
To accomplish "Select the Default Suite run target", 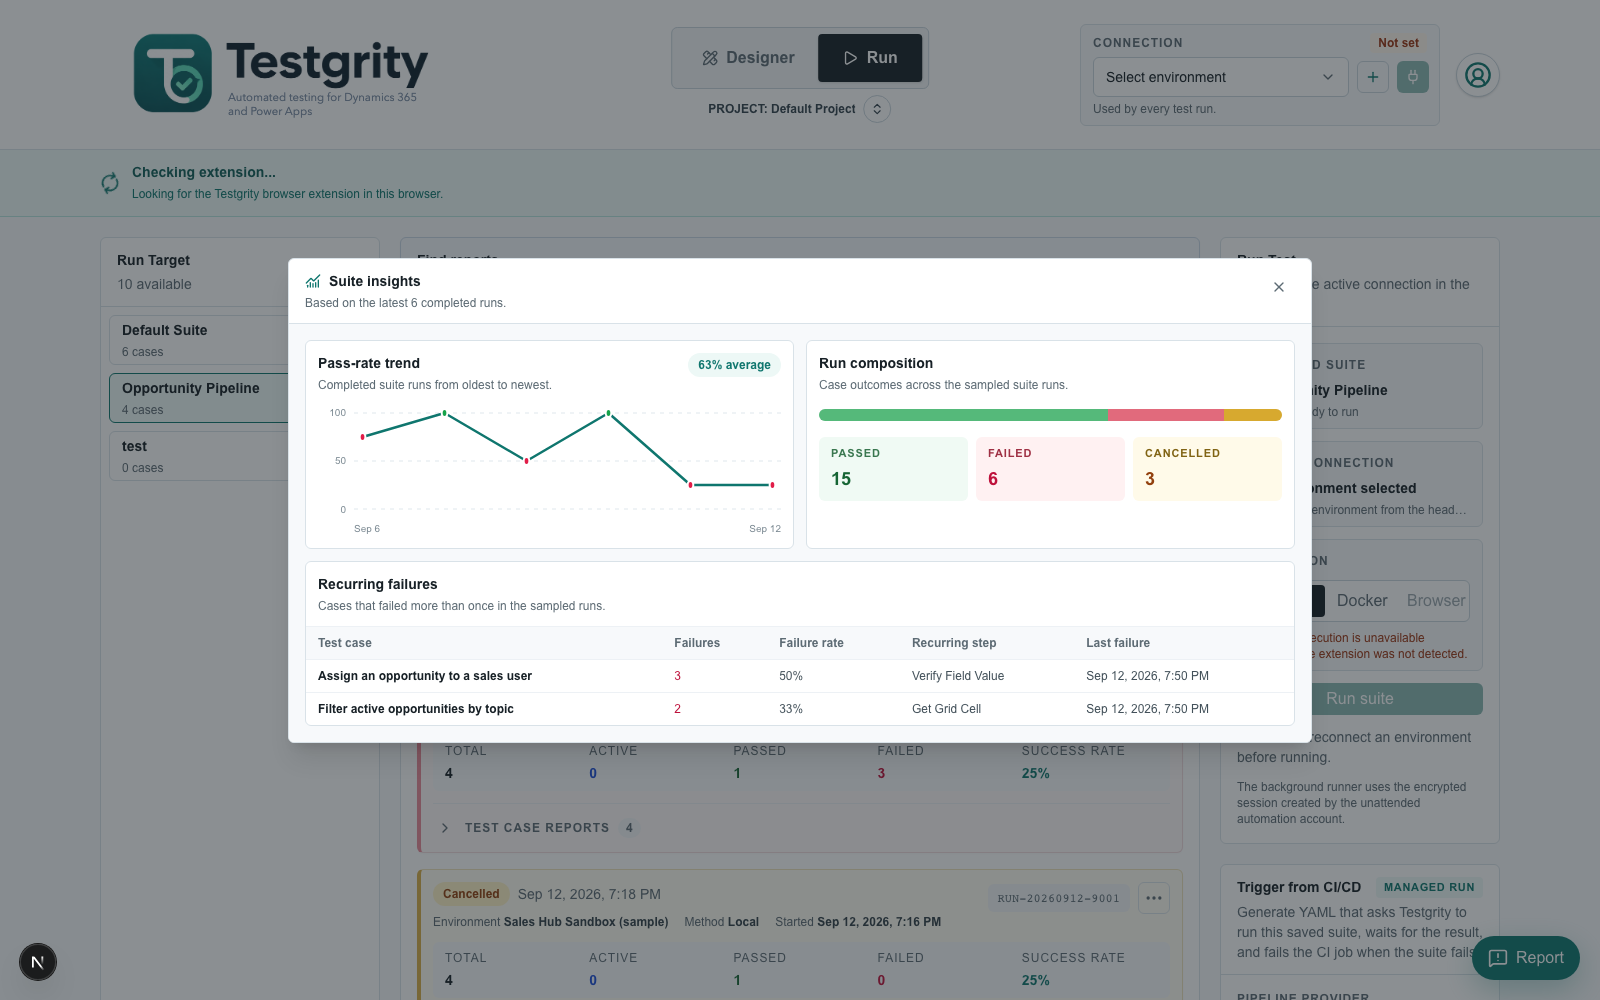I will [200, 340].
